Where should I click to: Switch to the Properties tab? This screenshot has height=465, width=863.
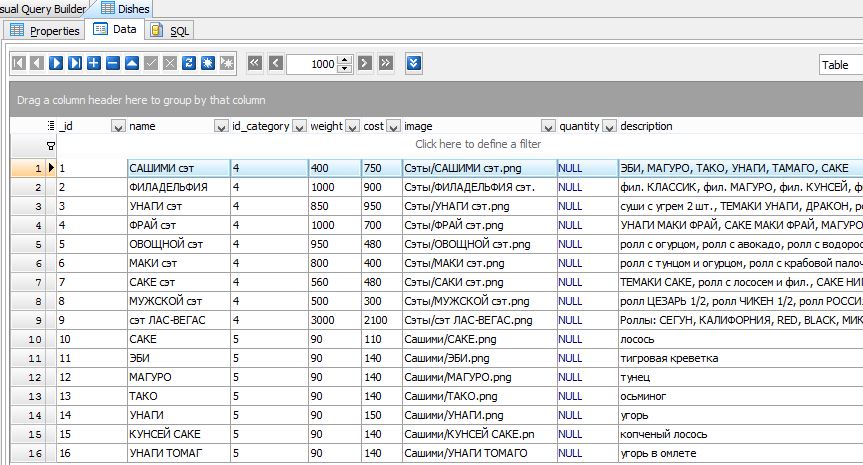point(45,31)
